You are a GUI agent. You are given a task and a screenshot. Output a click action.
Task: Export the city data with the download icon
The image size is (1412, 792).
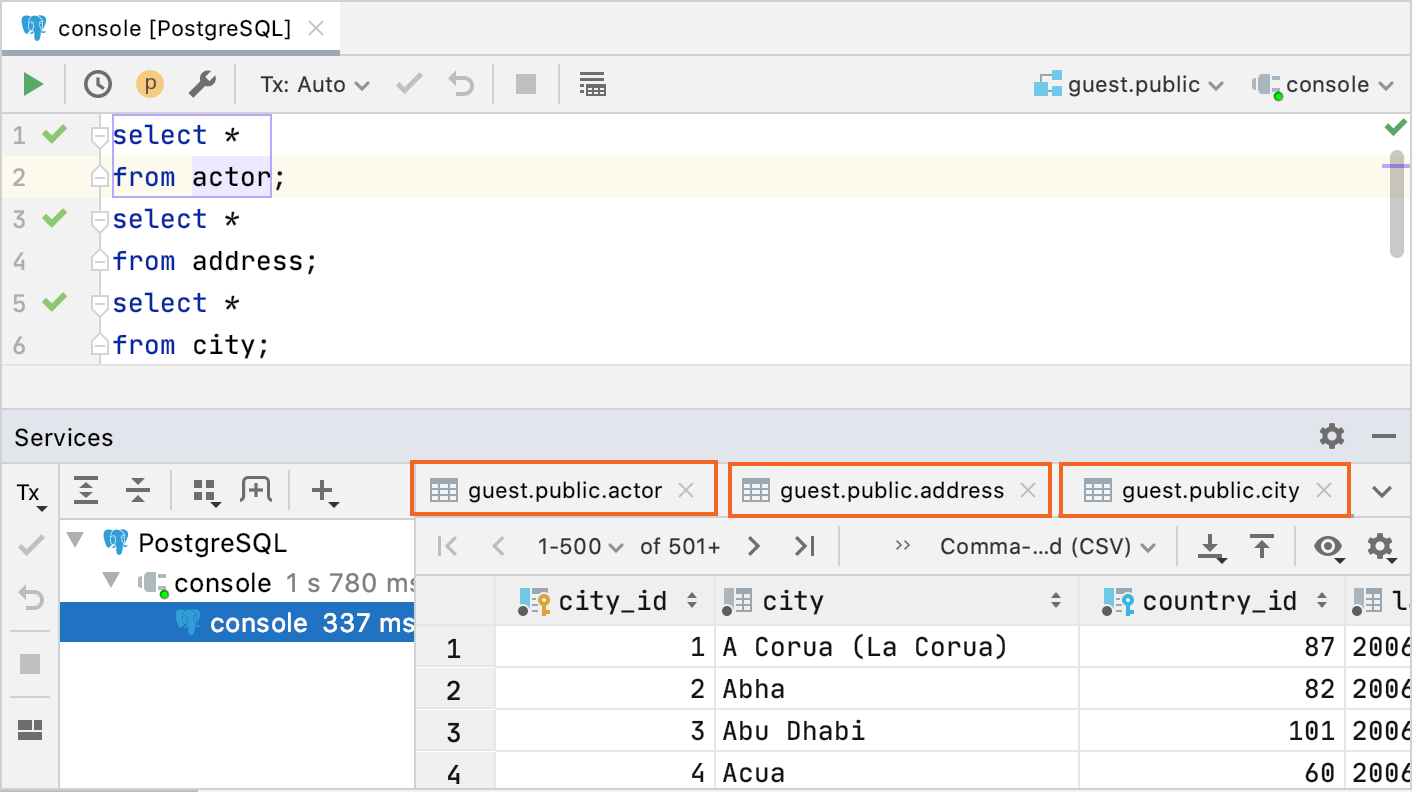click(x=1212, y=546)
